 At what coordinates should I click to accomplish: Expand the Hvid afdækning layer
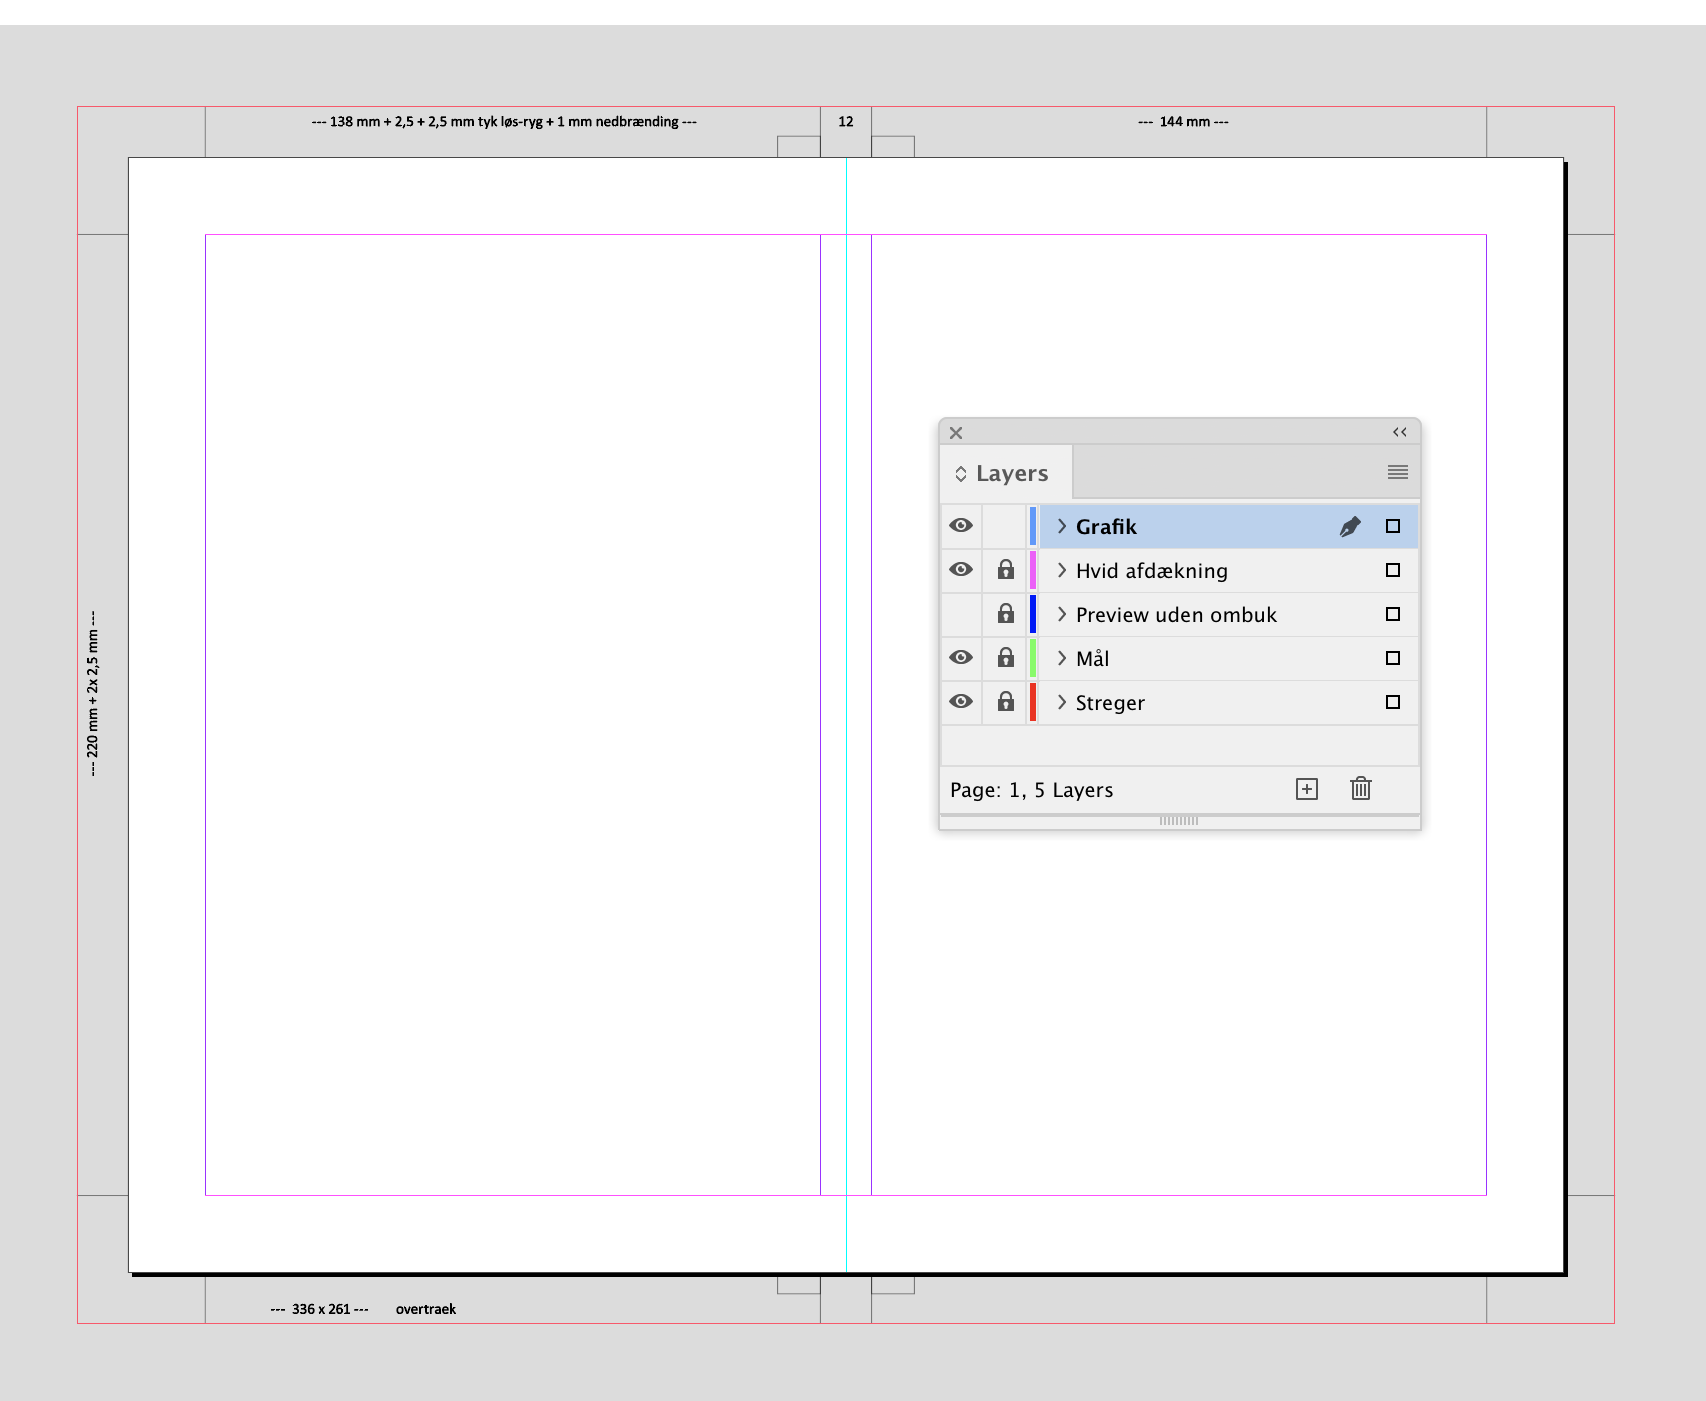(x=1062, y=570)
